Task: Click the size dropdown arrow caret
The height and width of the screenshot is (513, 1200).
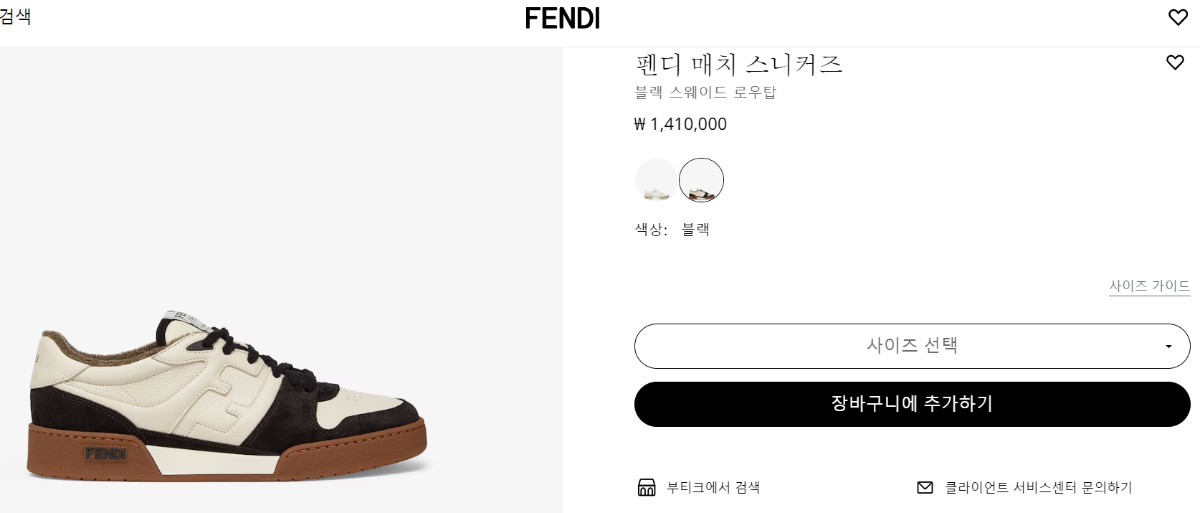Action: [x=1168, y=347]
